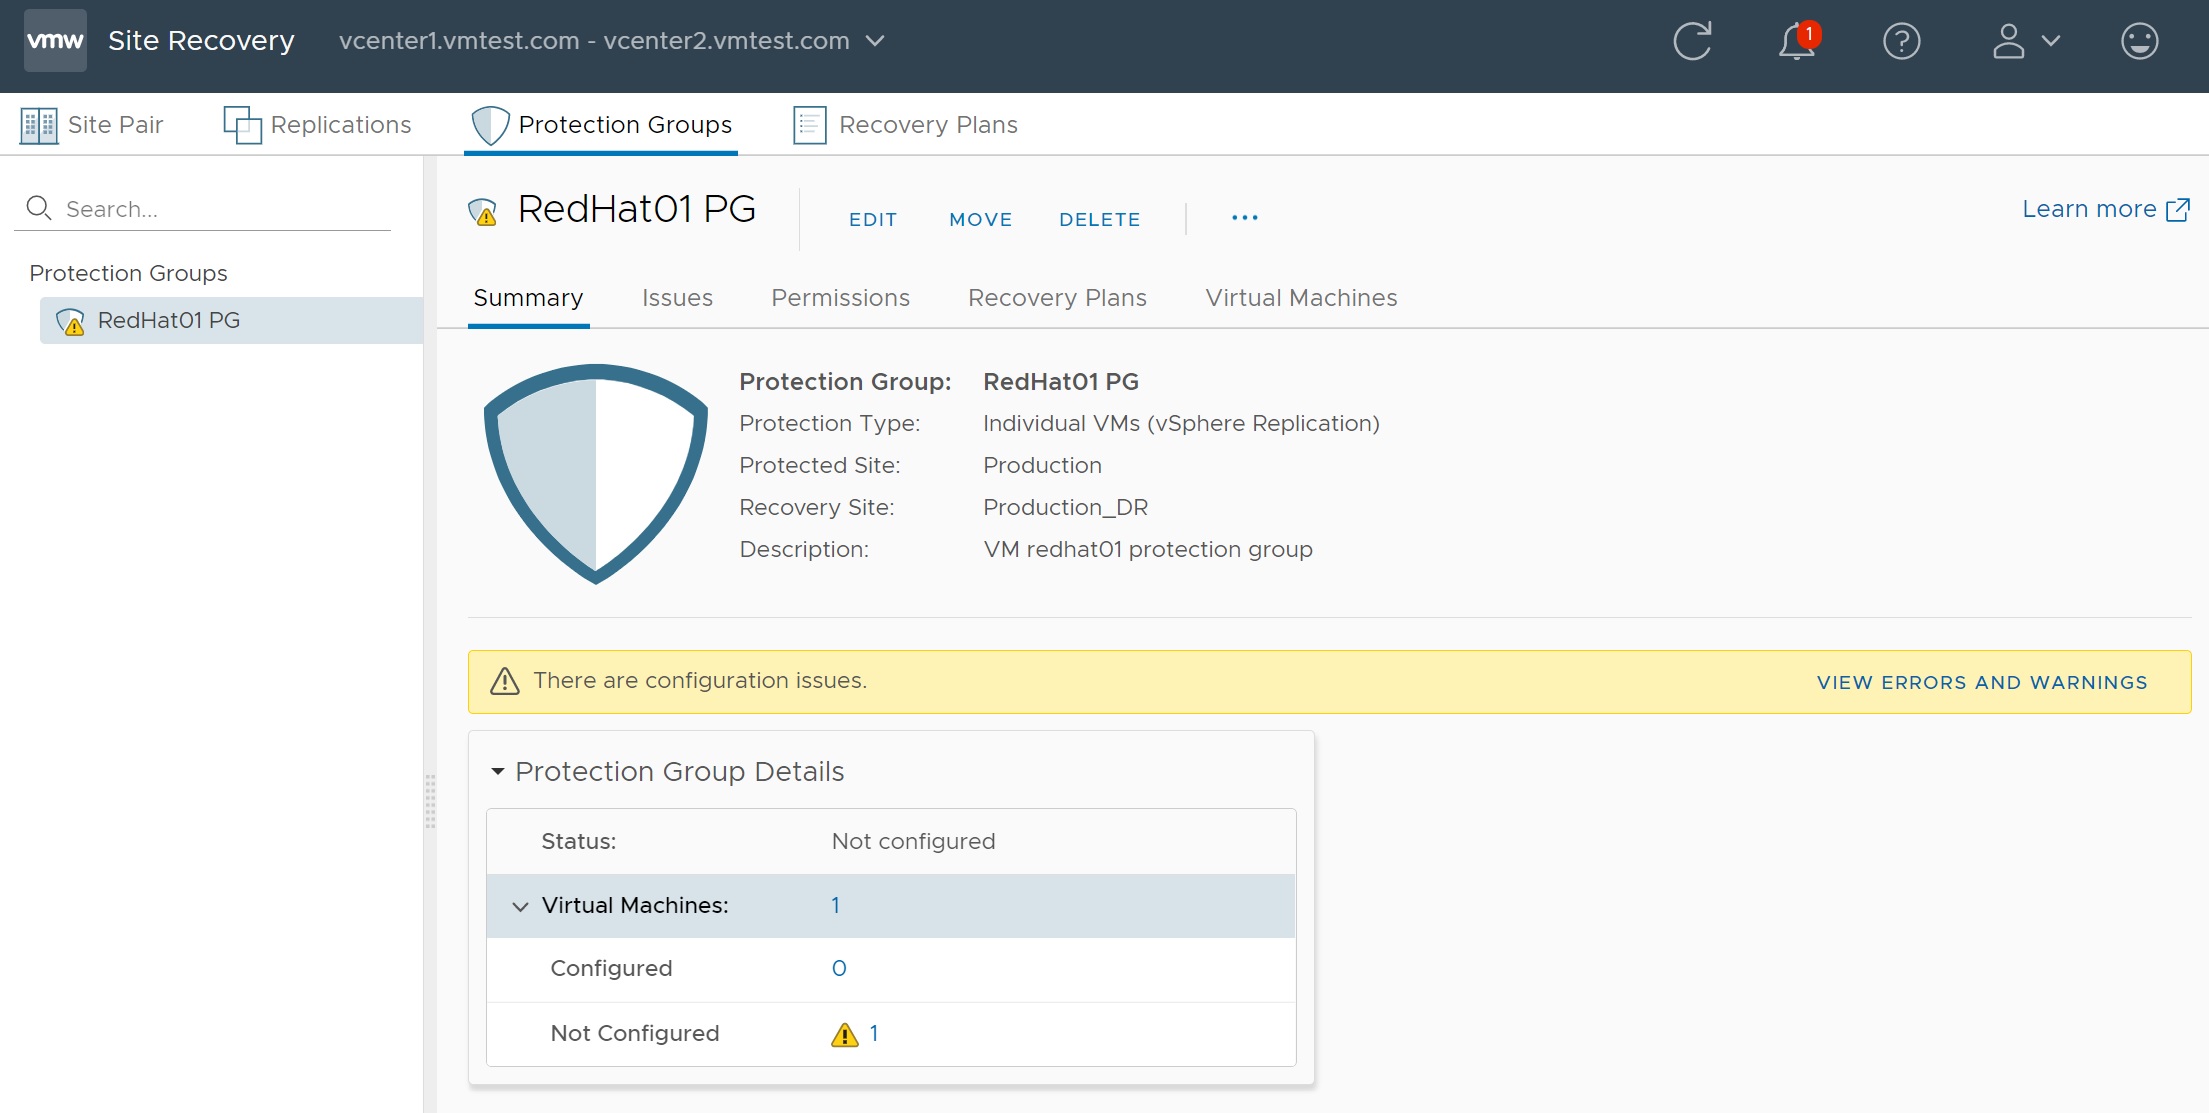Click the Search input field
Screen dimensions: 2209x1113
tap(220, 209)
